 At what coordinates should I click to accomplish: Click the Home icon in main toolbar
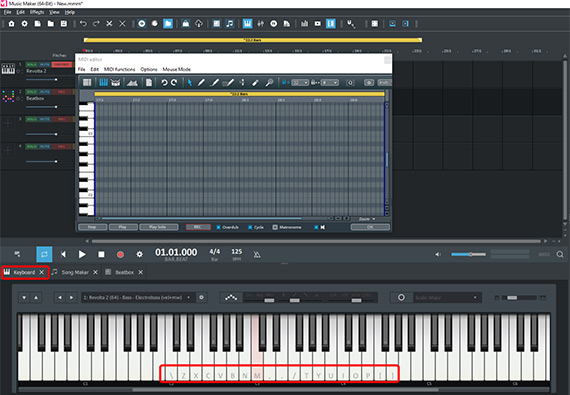click(x=11, y=24)
